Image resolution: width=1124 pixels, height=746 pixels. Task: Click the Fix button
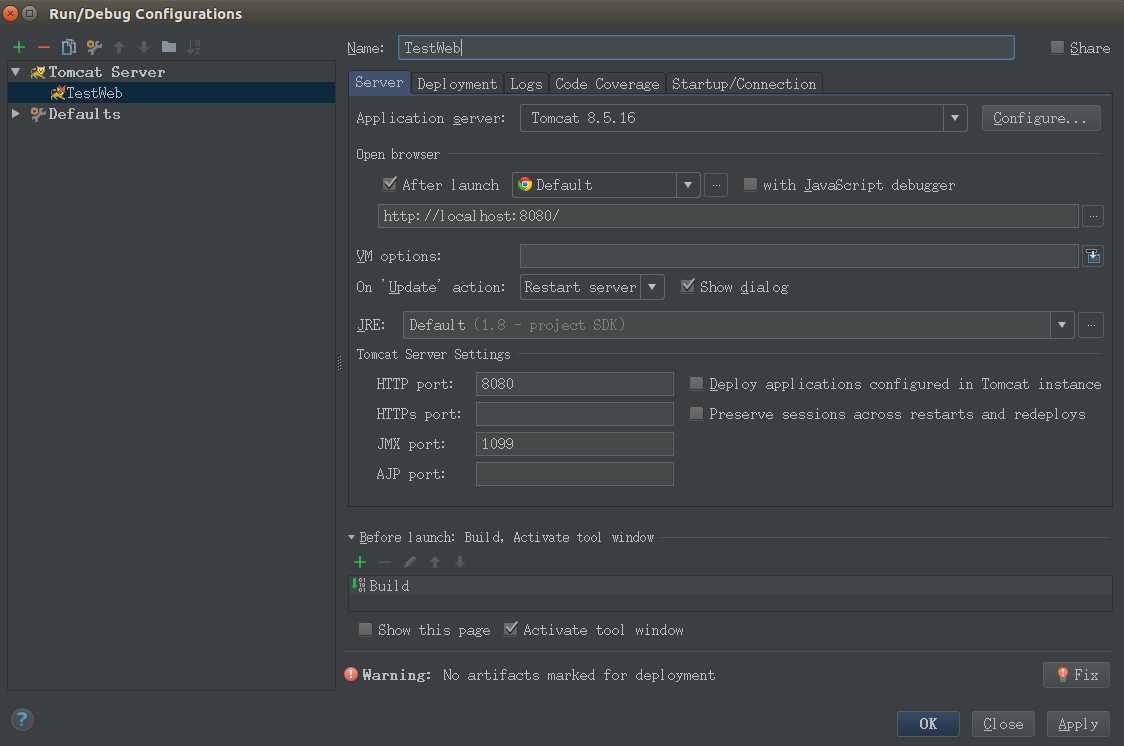tap(1076, 674)
